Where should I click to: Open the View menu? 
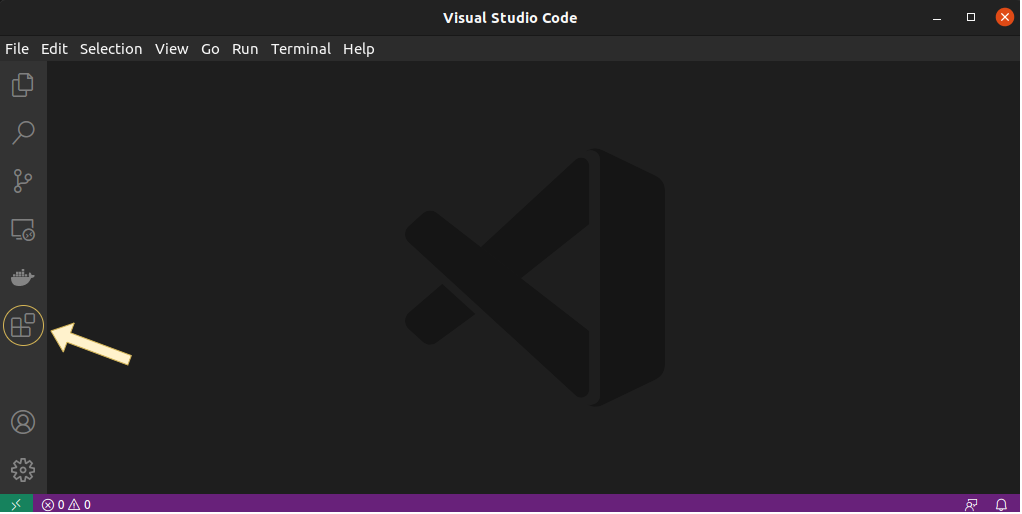pyautogui.click(x=171, y=49)
